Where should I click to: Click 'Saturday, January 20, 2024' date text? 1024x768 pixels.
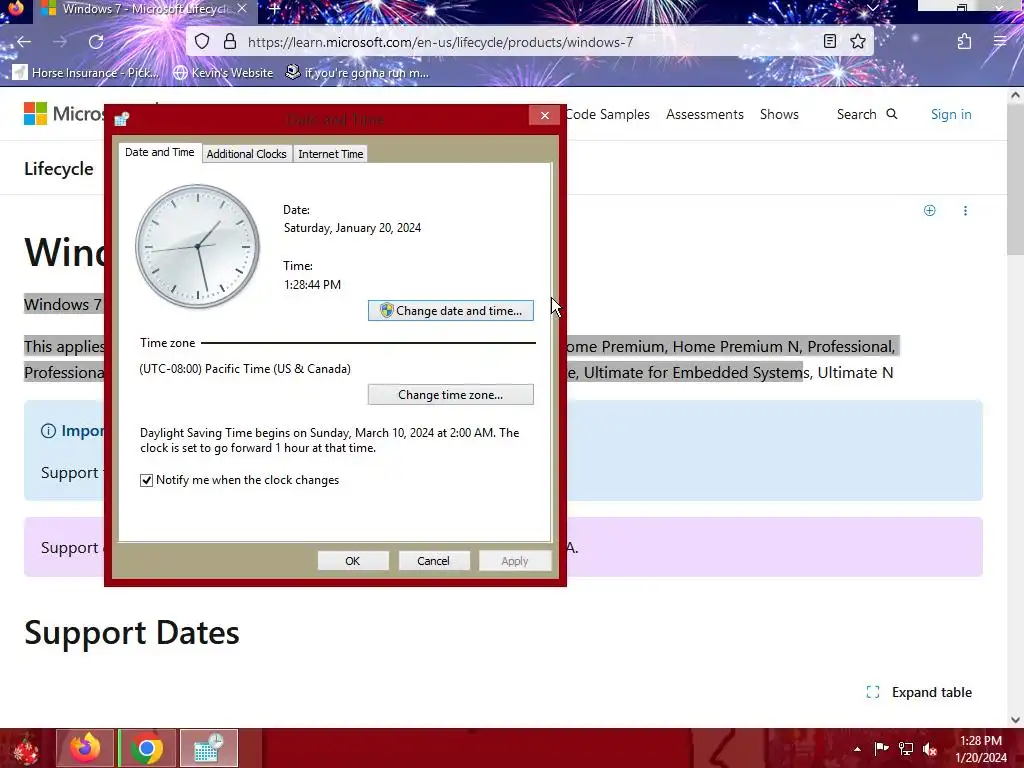tap(353, 228)
